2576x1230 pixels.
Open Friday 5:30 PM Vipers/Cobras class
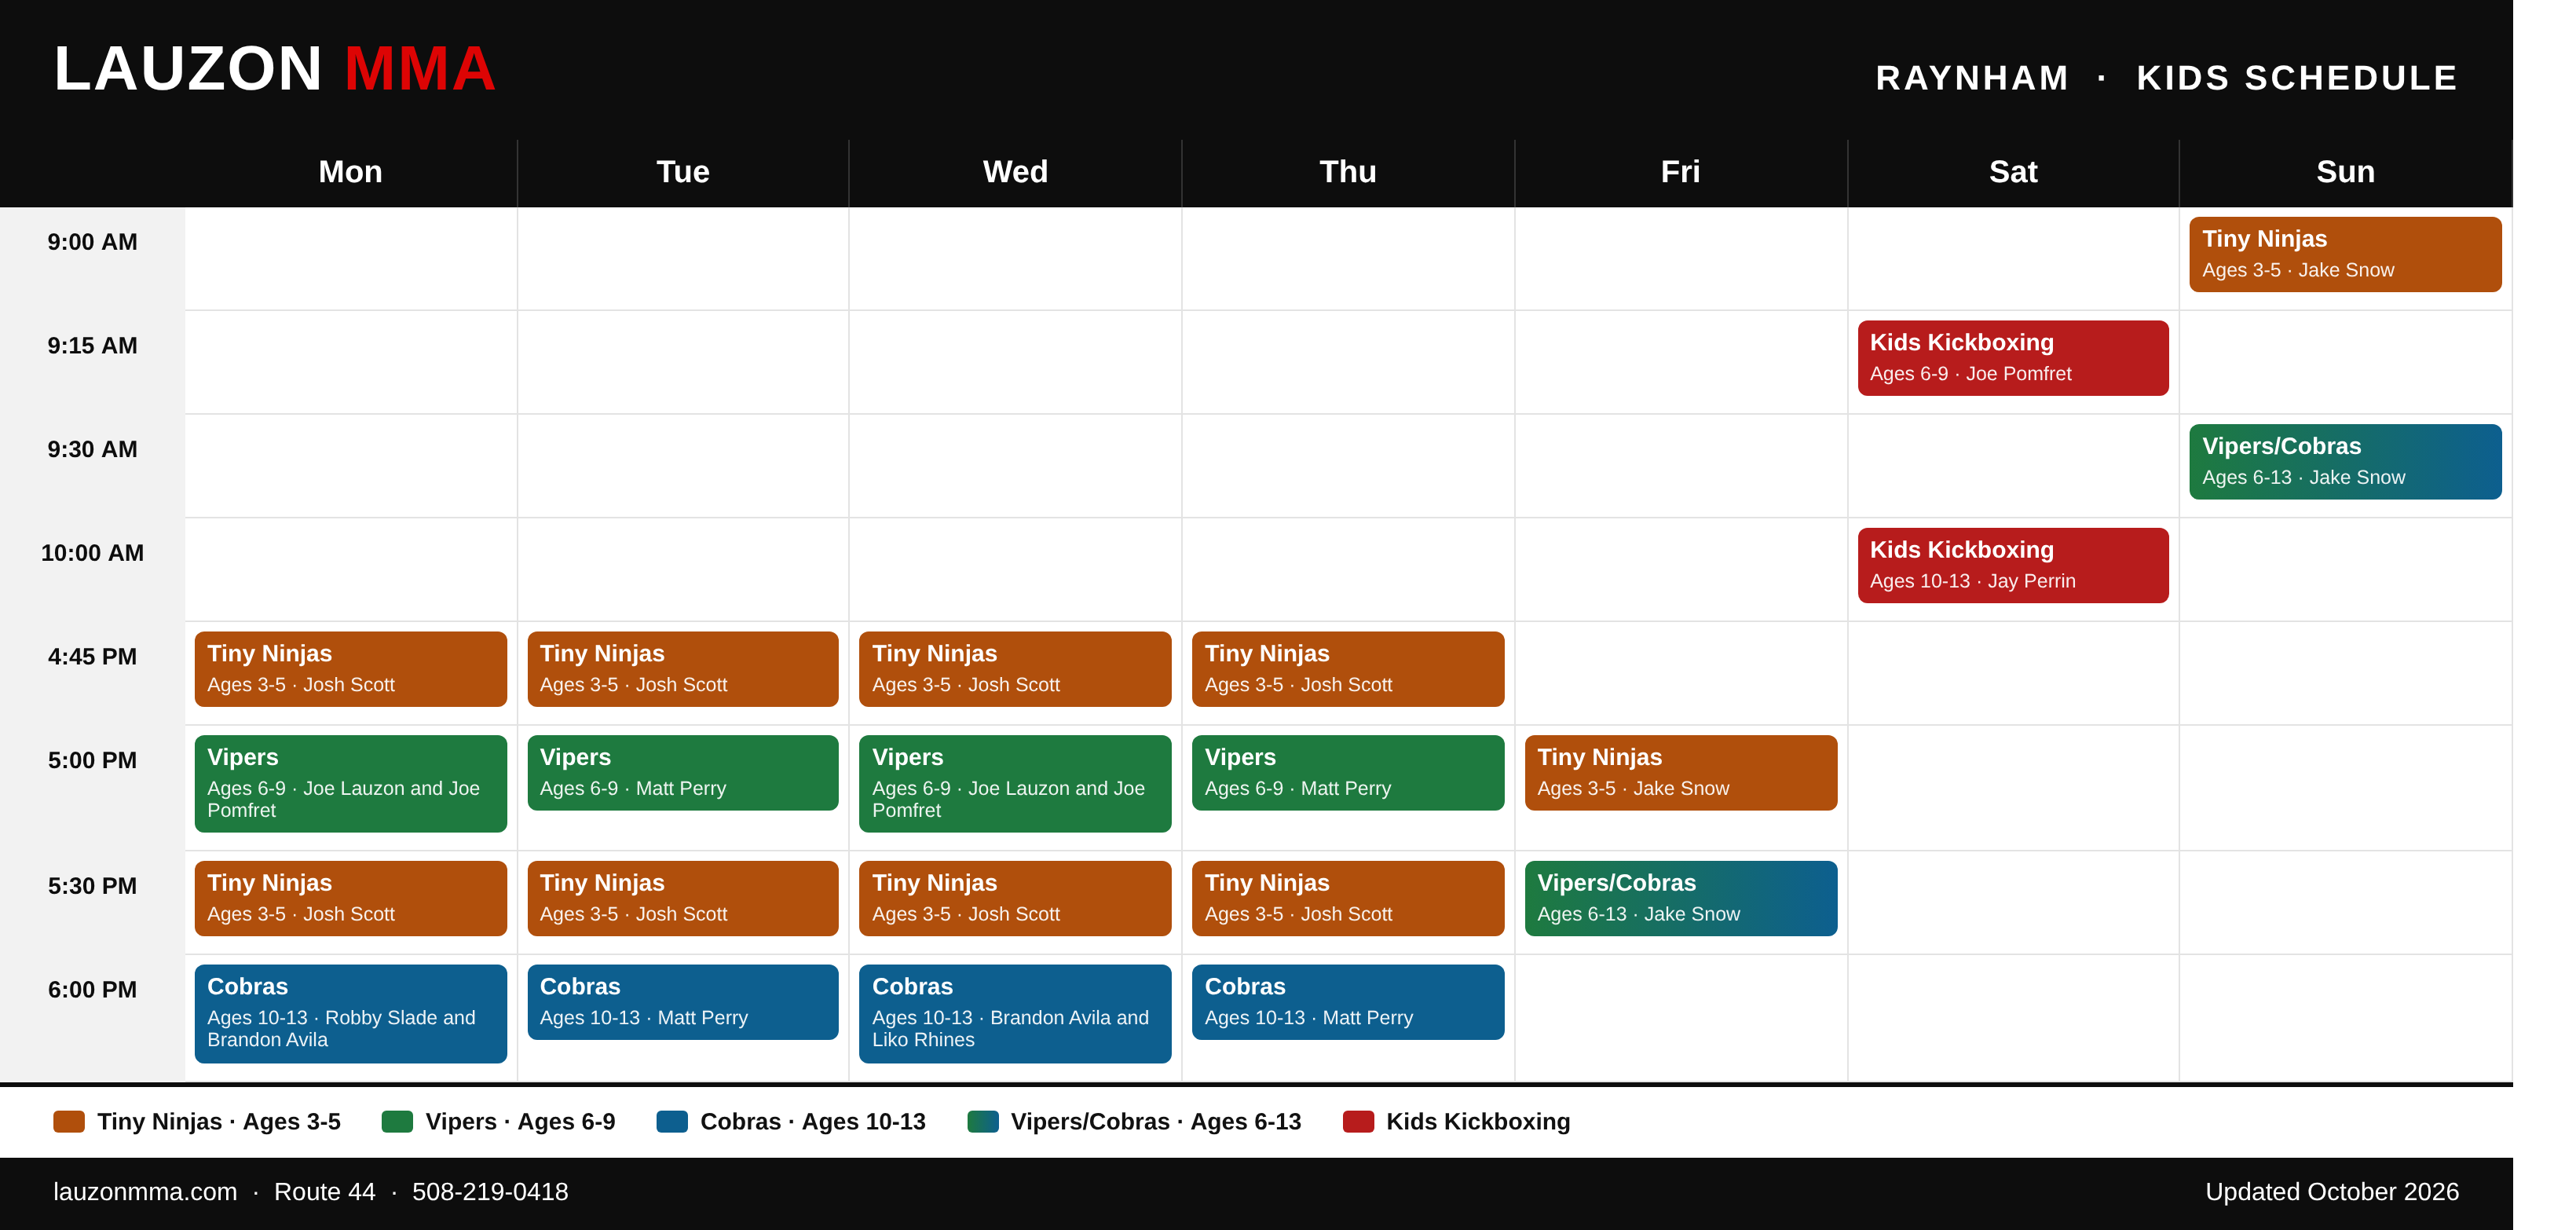point(1681,898)
